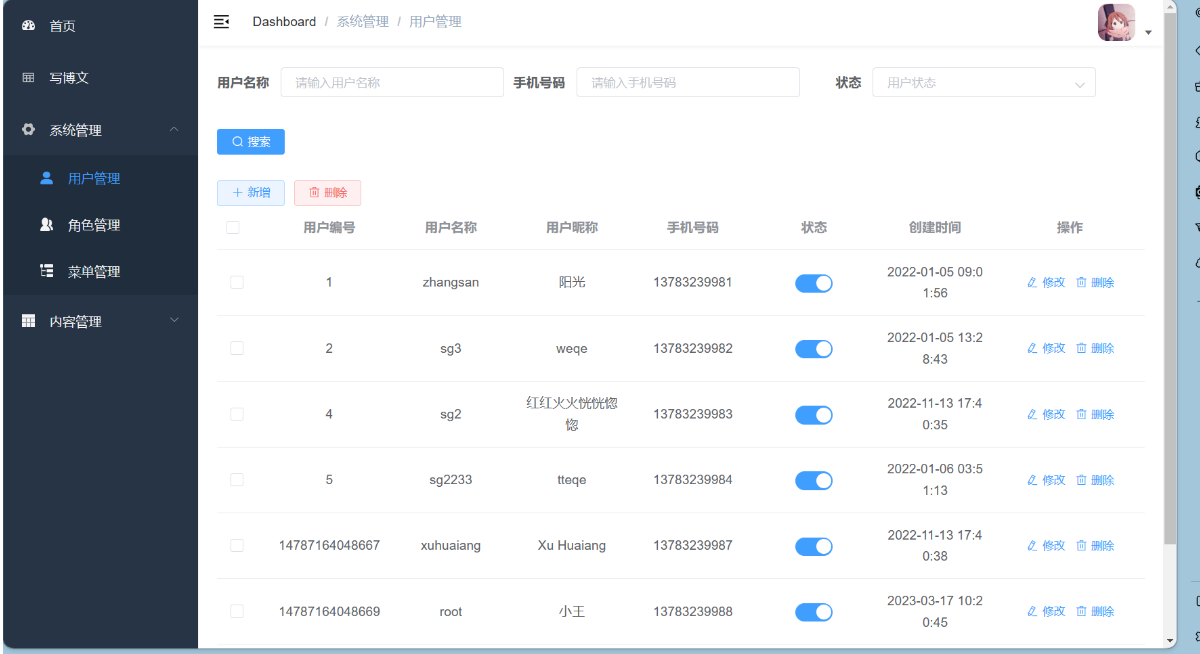Viewport: 1200px width, 654px height.
Task: Open the 用户状态 dropdown
Action: tap(983, 83)
